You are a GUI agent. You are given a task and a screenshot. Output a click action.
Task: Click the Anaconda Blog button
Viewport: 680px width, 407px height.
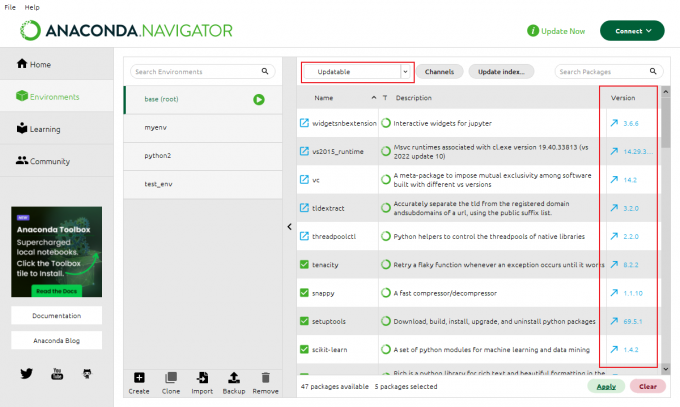pos(56,341)
